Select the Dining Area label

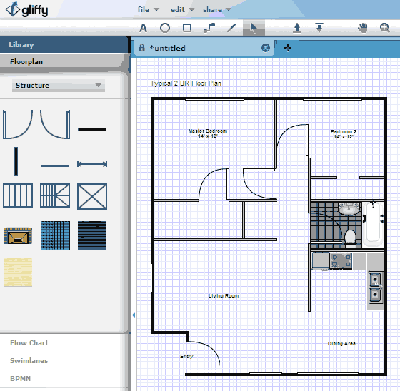coord(342,343)
